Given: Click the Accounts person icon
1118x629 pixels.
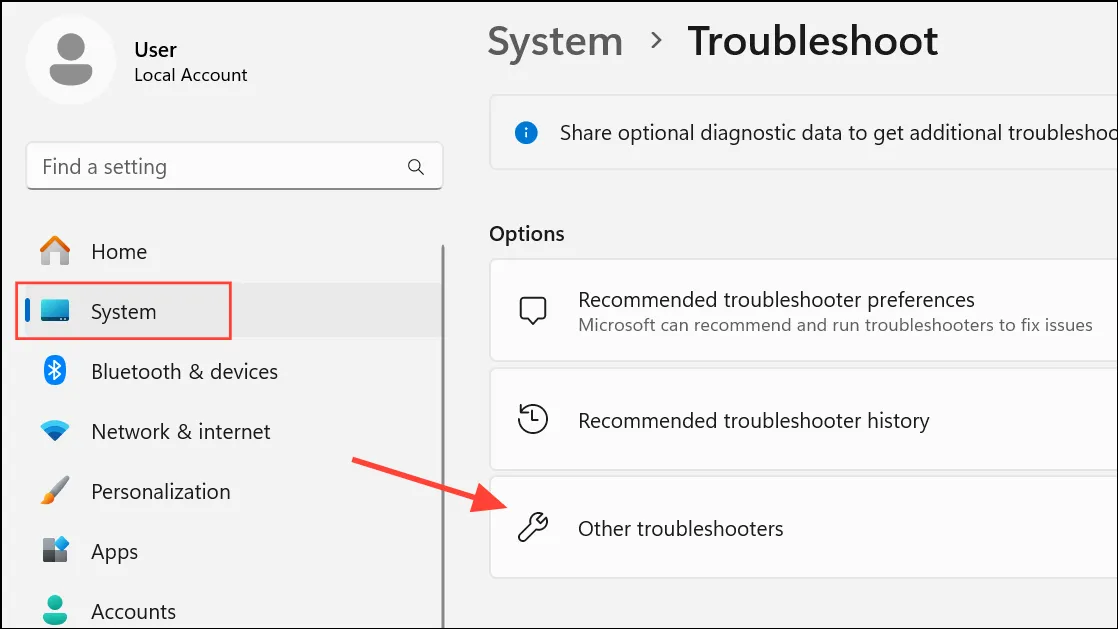Looking at the screenshot, I should 55,610.
